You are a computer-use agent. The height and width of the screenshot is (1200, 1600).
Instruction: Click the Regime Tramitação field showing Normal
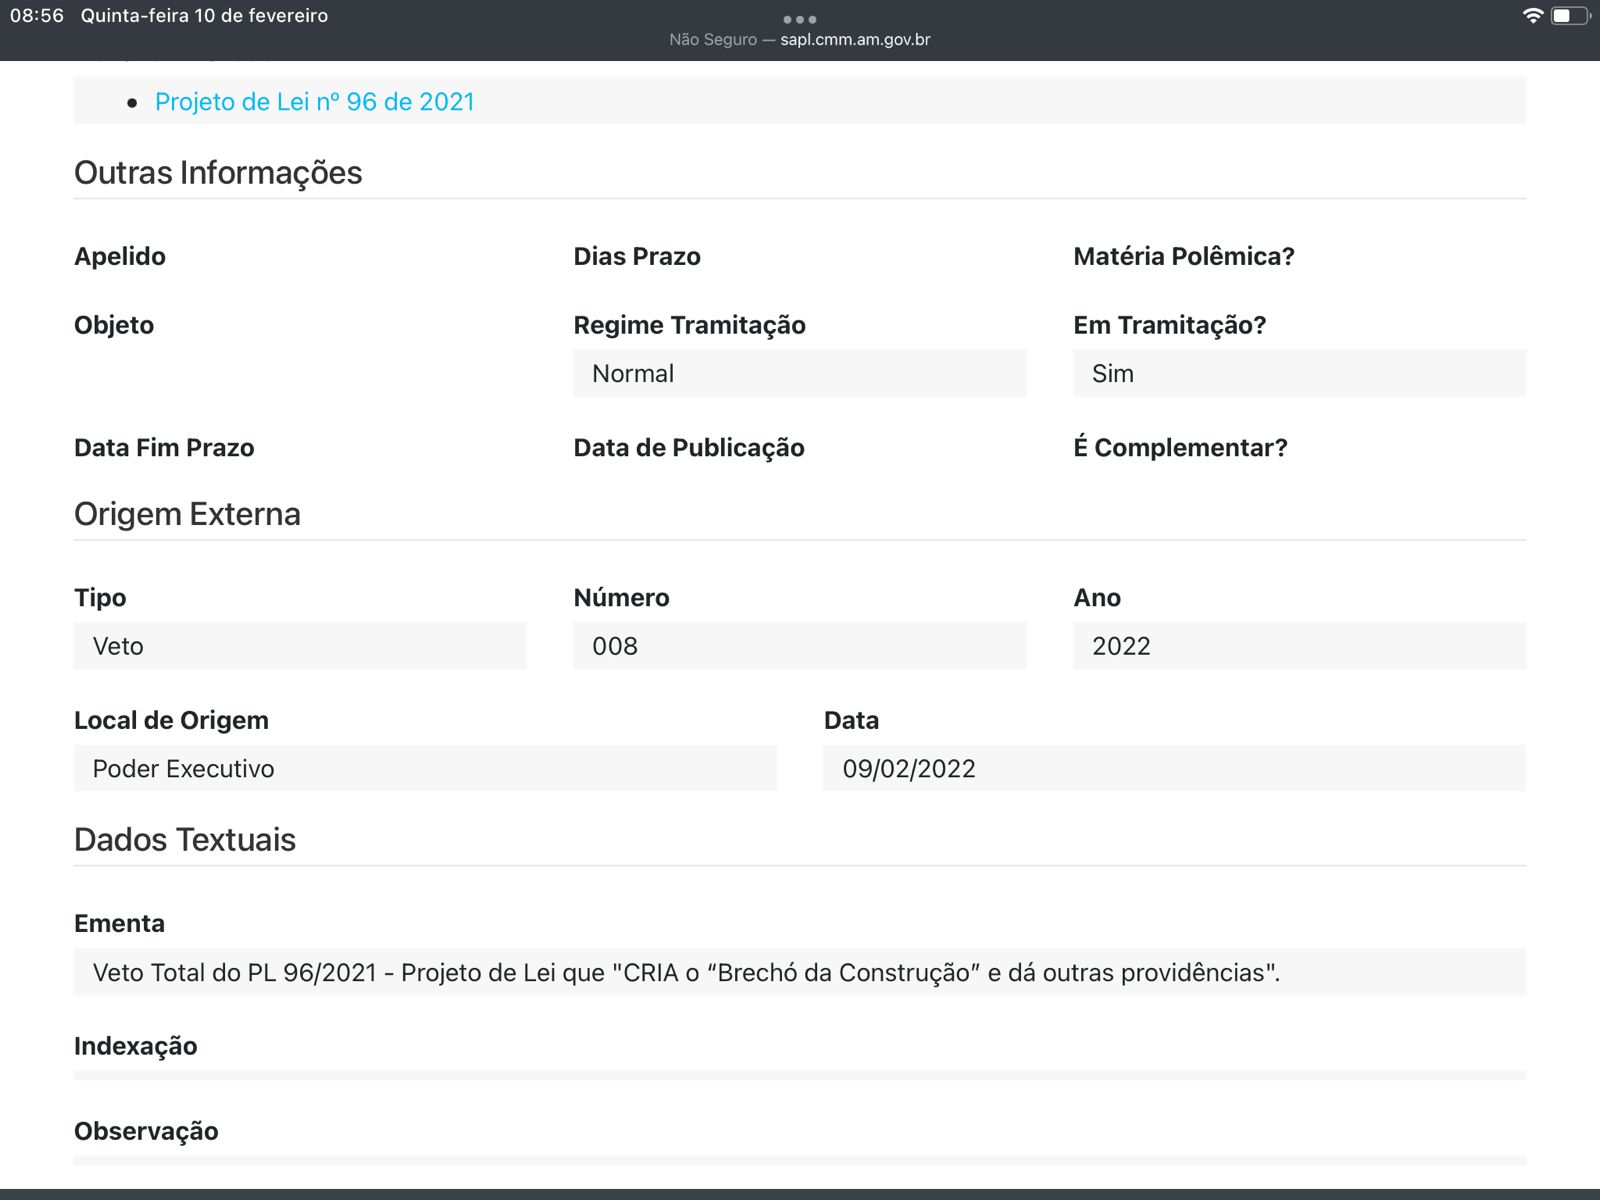tap(799, 373)
